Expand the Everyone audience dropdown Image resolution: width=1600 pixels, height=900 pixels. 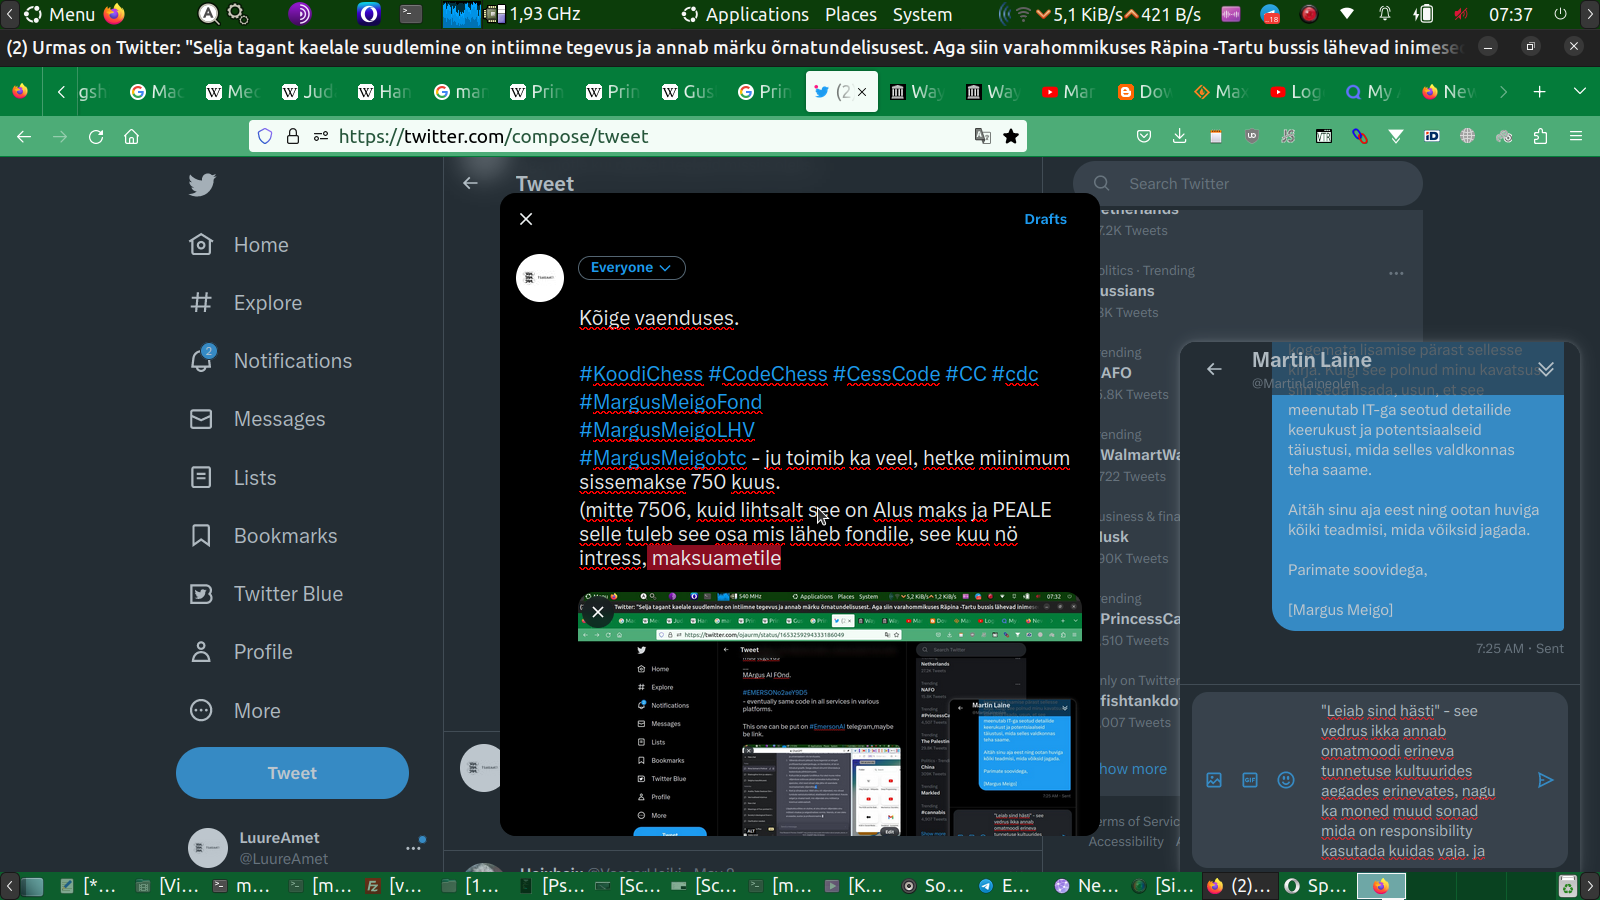[x=631, y=268]
